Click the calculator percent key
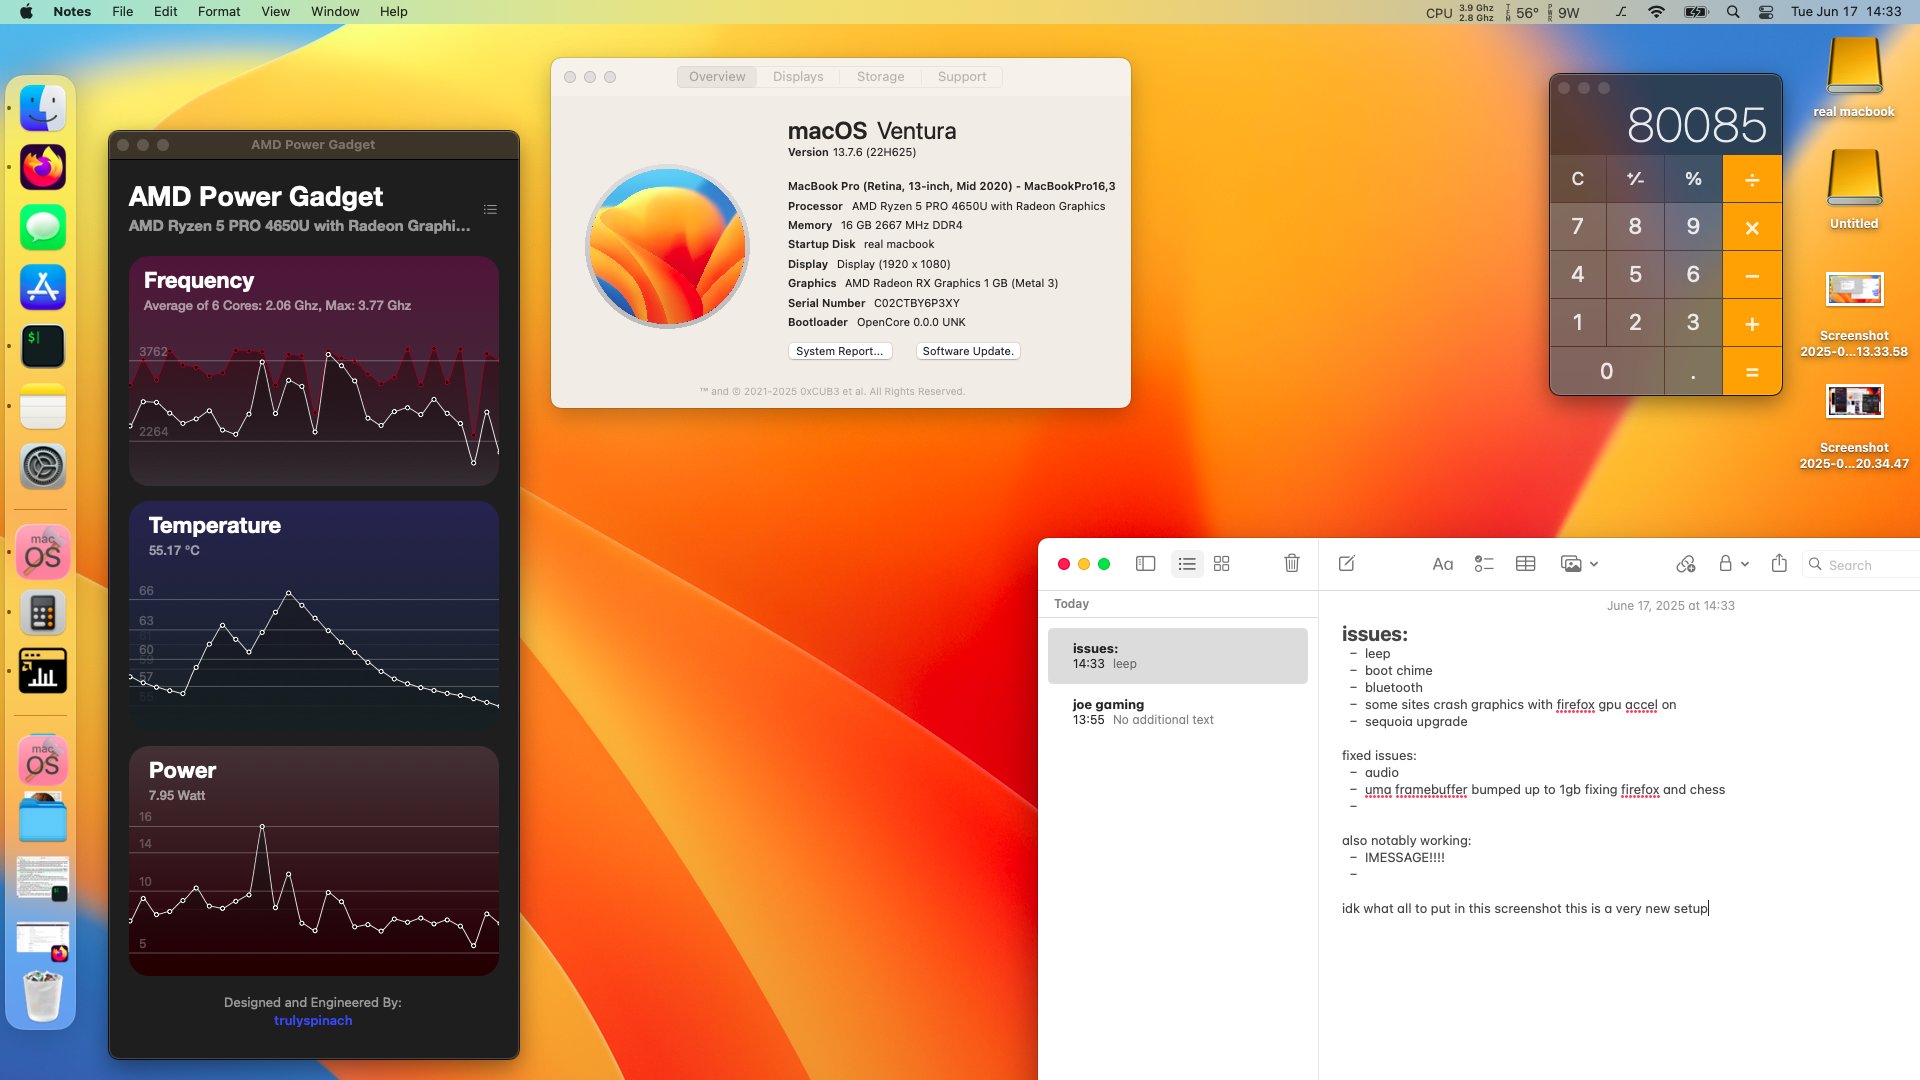 pos(1693,179)
